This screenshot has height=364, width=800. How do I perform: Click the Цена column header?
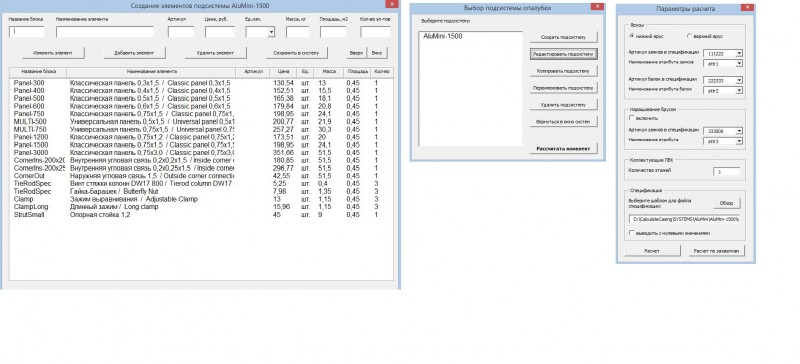click(284, 72)
